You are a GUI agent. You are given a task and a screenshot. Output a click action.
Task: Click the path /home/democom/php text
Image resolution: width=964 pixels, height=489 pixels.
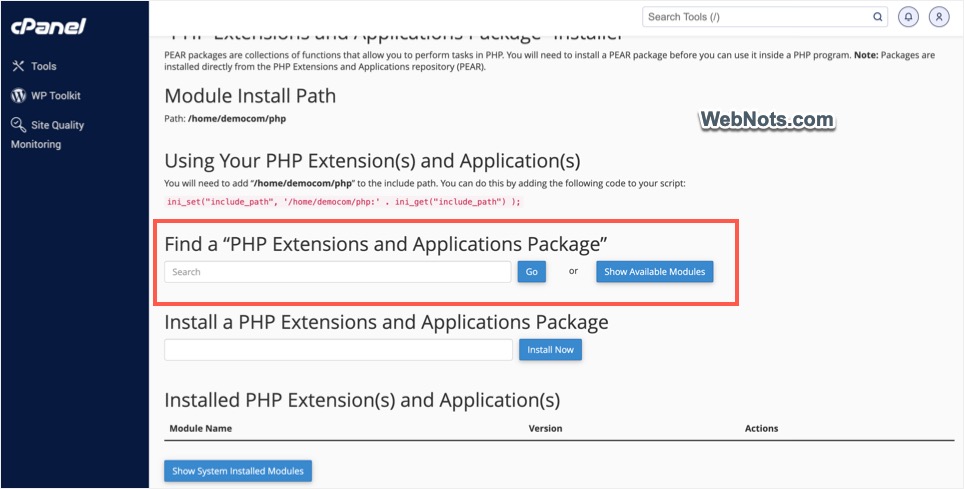237,119
